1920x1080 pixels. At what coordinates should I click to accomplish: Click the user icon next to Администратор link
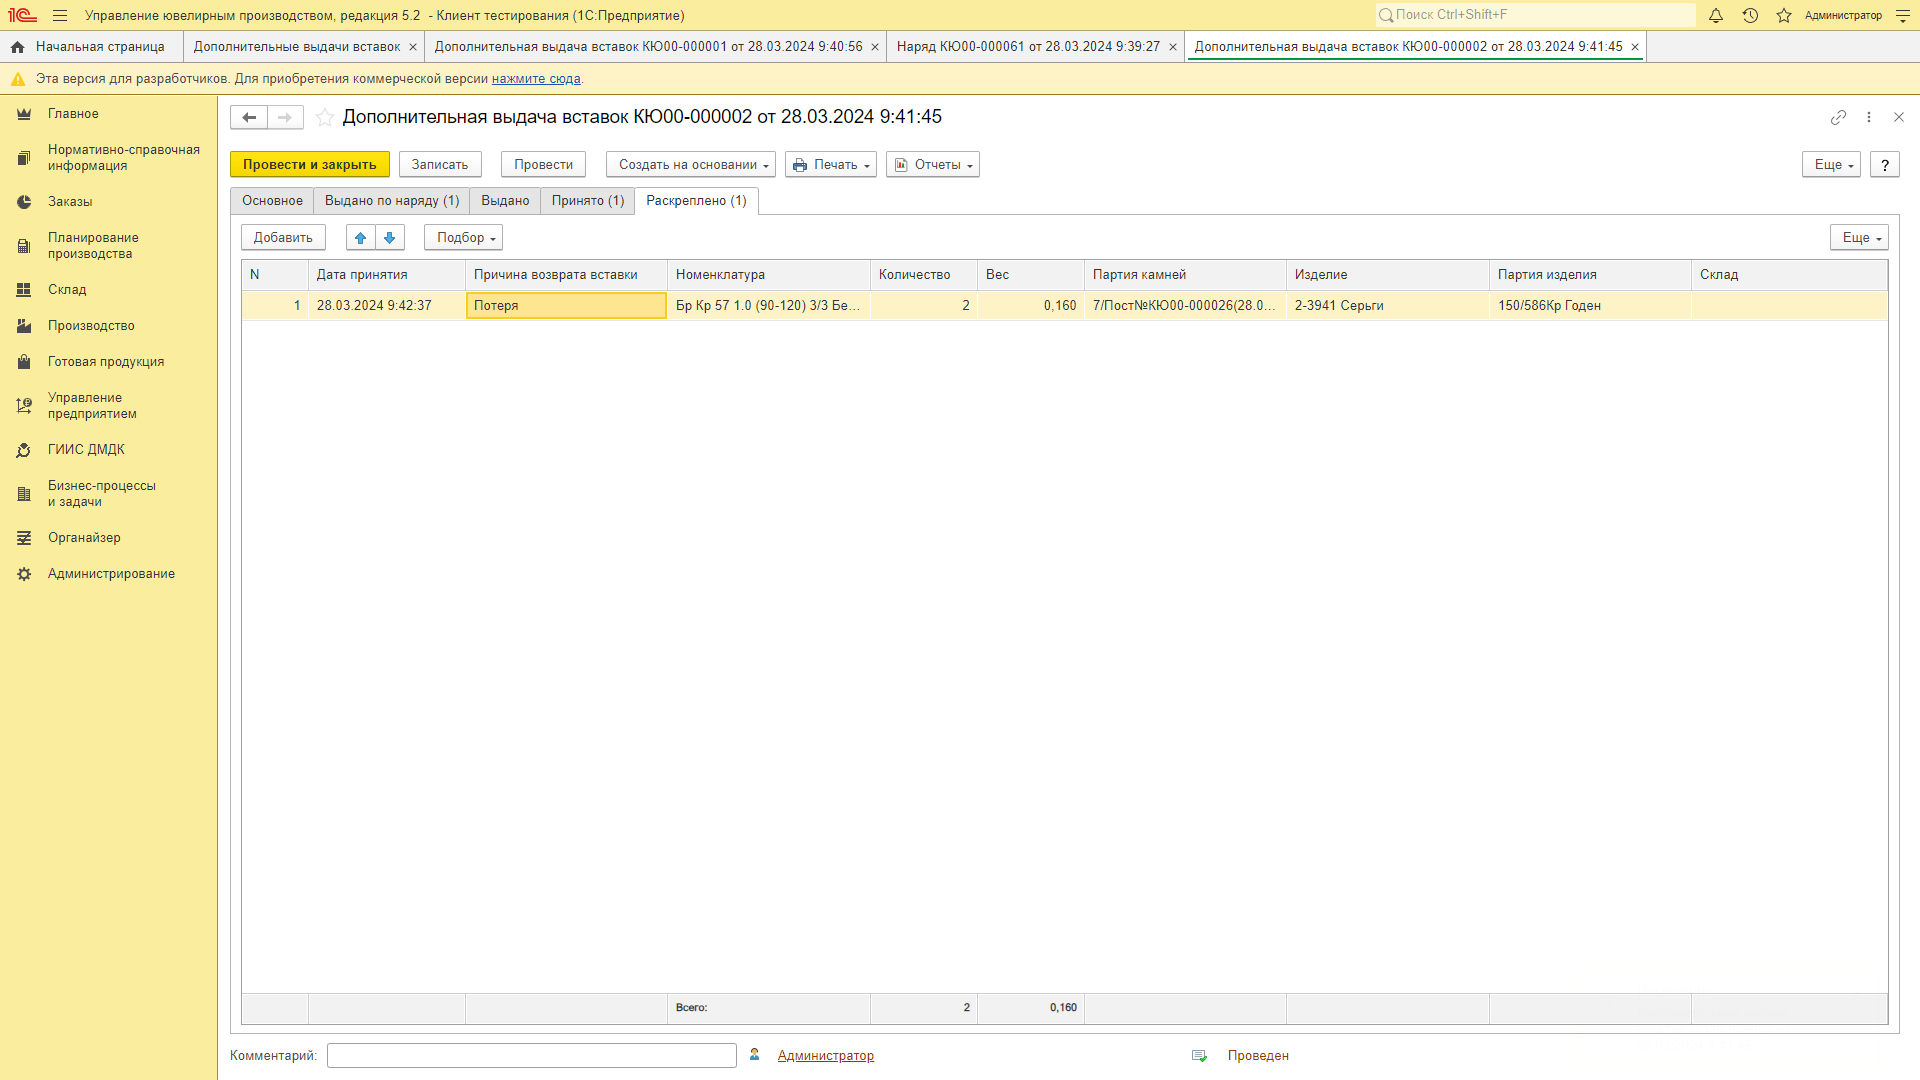pos(755,1055)
